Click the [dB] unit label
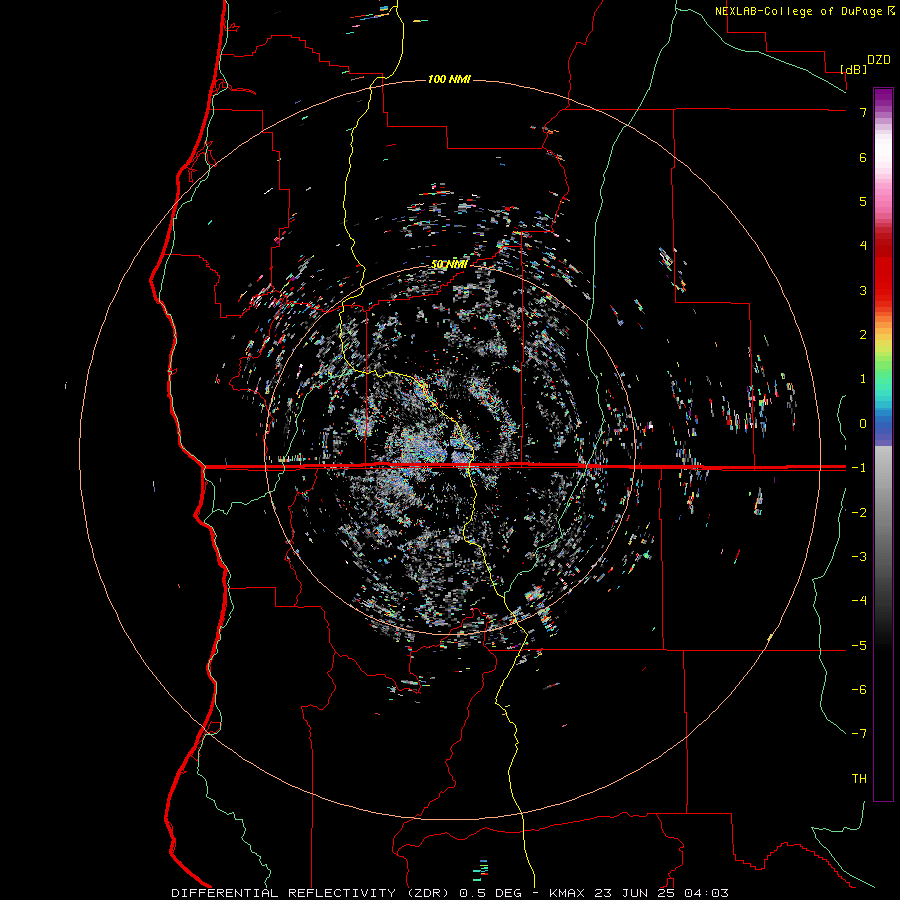Screen dimensions: 900x900 tap(853, 69)
